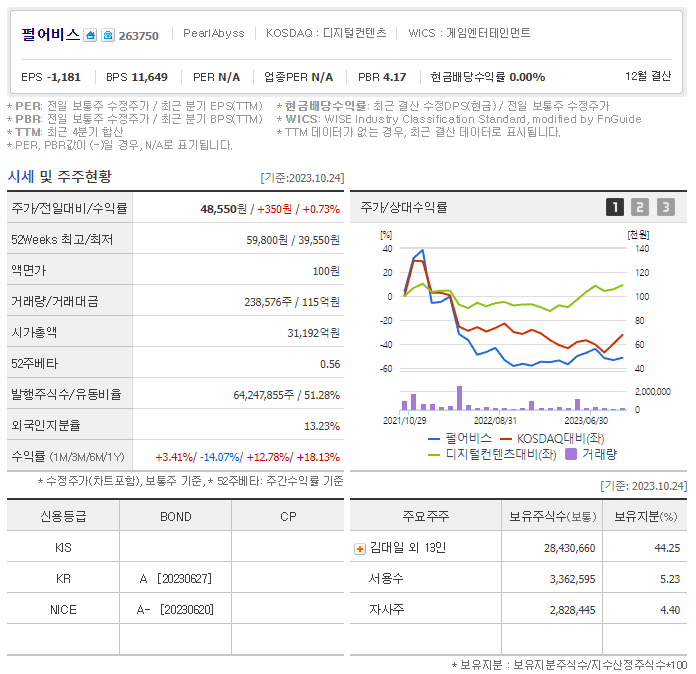Select the 자사주 shareholder row

518,610
